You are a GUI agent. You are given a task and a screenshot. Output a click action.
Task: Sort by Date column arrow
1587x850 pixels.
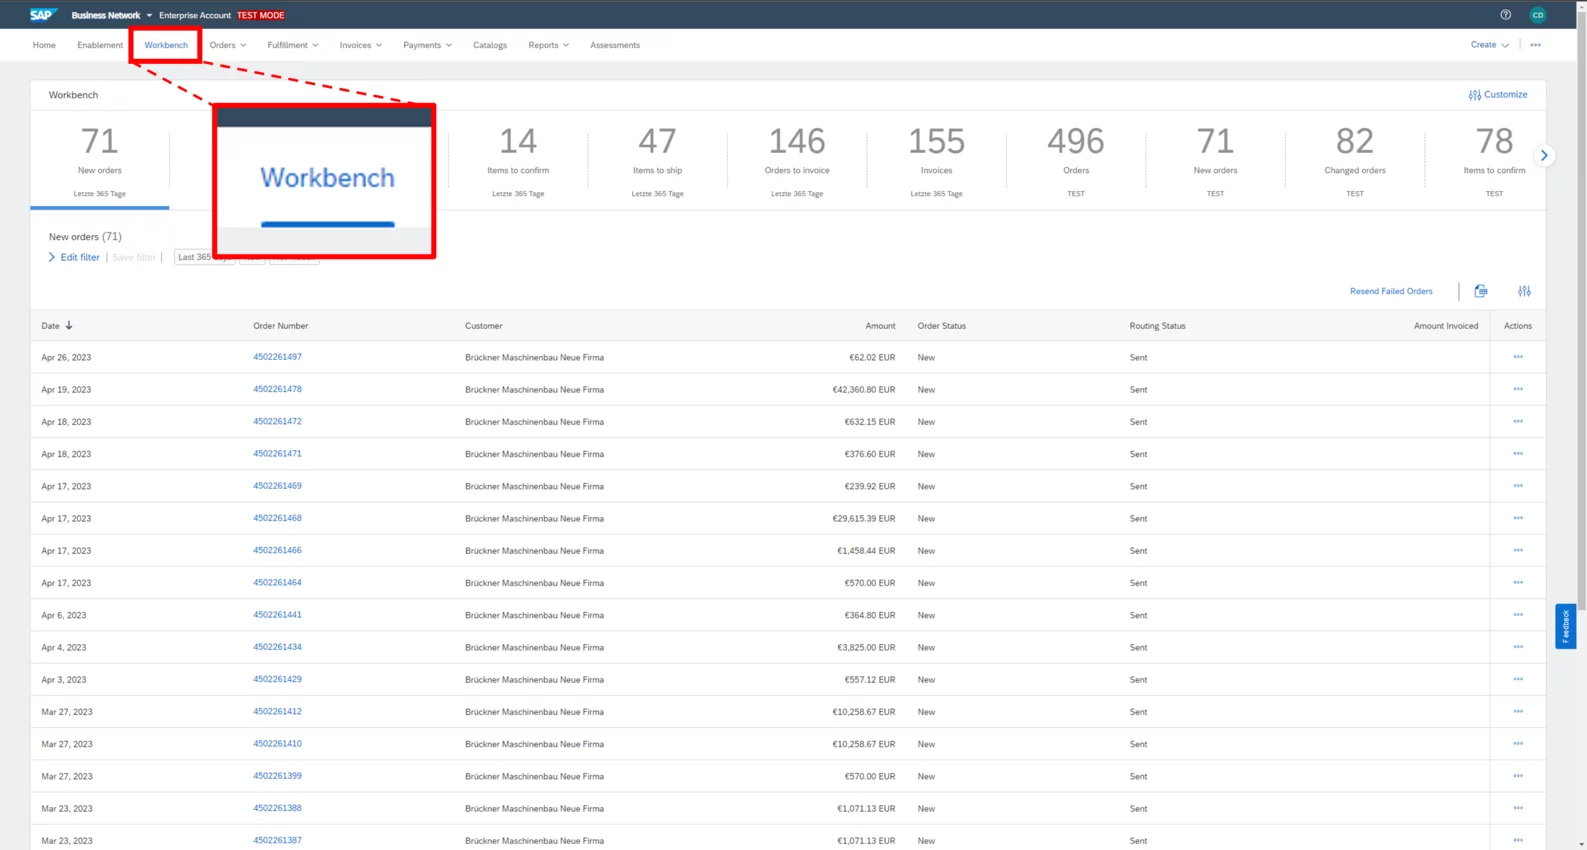(x=69, y=326)
